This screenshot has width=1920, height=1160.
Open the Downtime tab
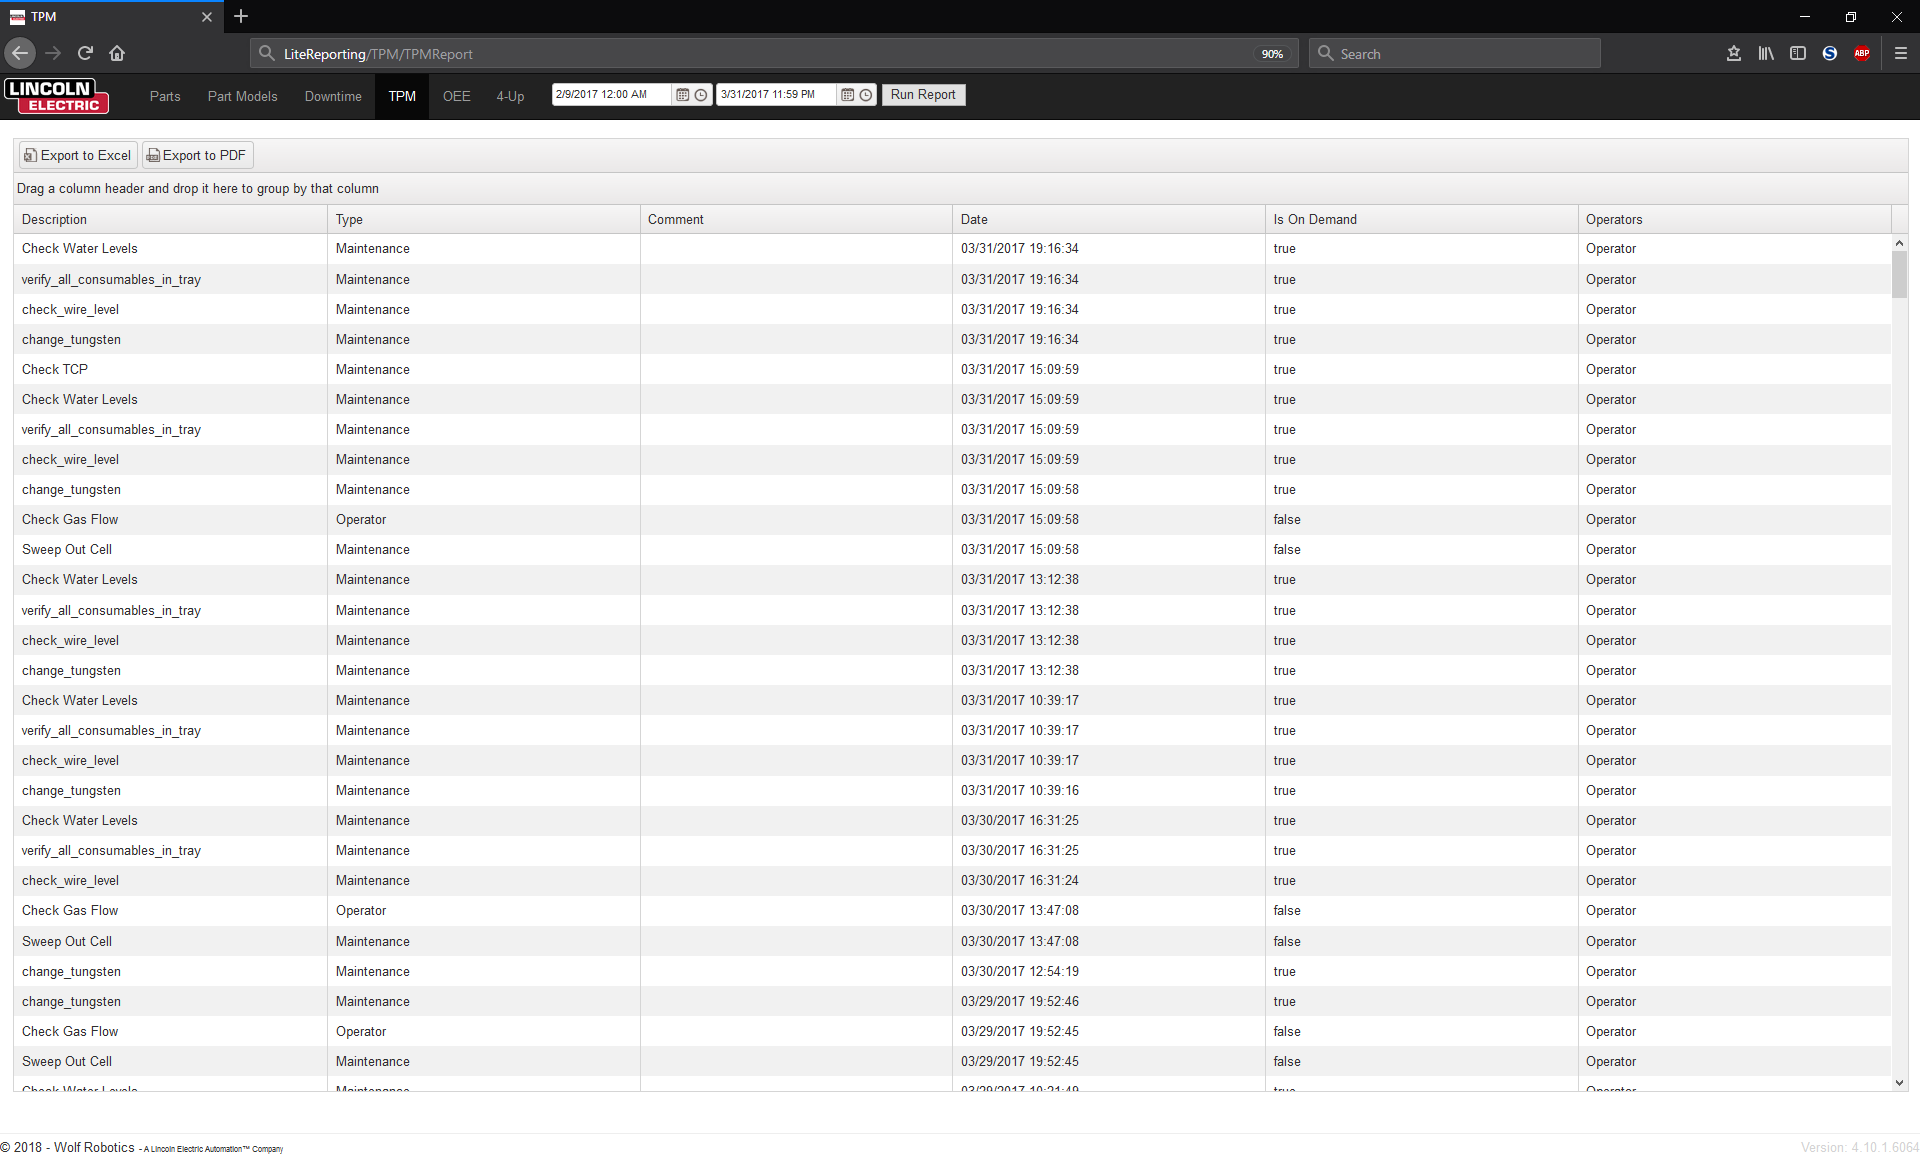point(333,96)
